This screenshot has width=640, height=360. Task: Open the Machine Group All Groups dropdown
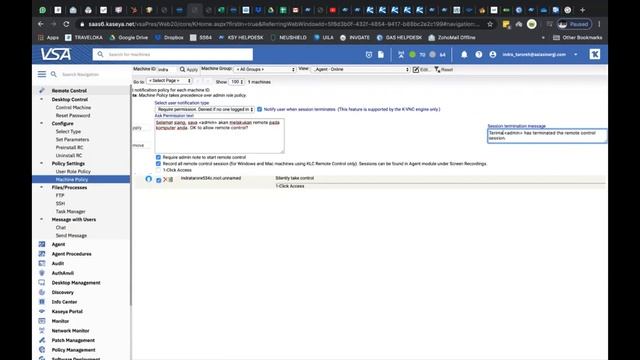[264, 69]
